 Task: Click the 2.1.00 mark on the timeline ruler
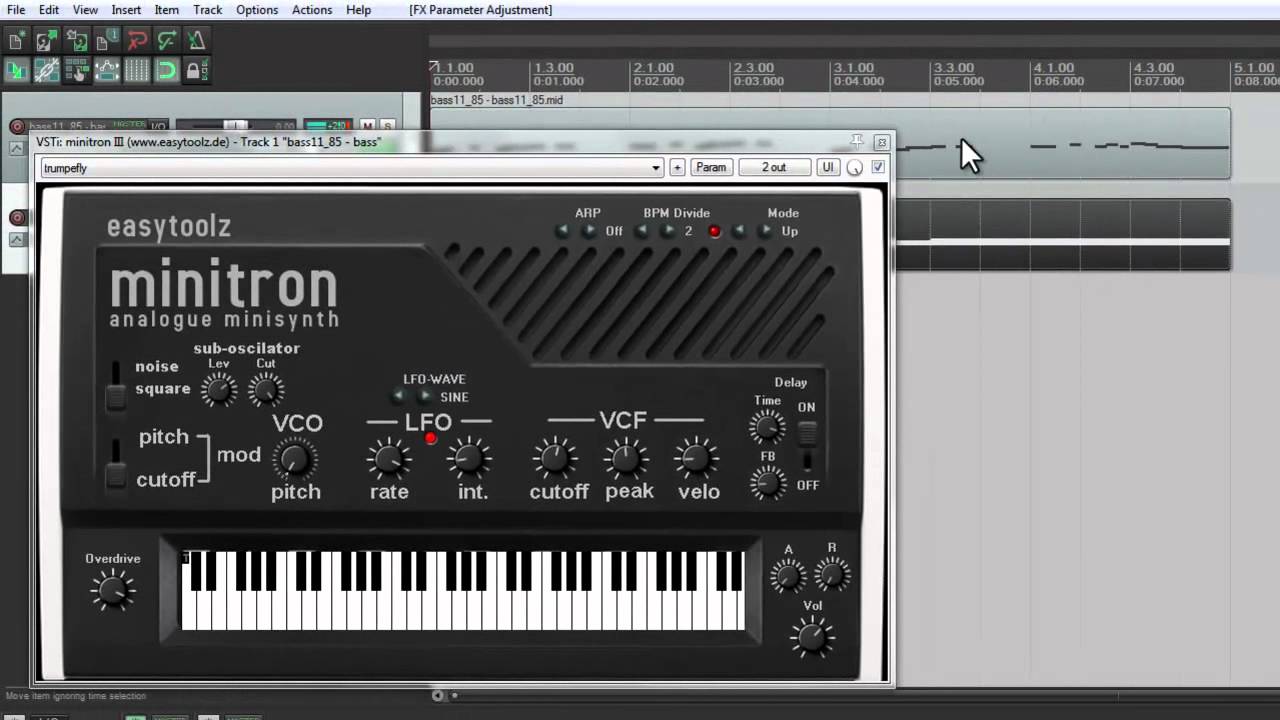[652, 68]
